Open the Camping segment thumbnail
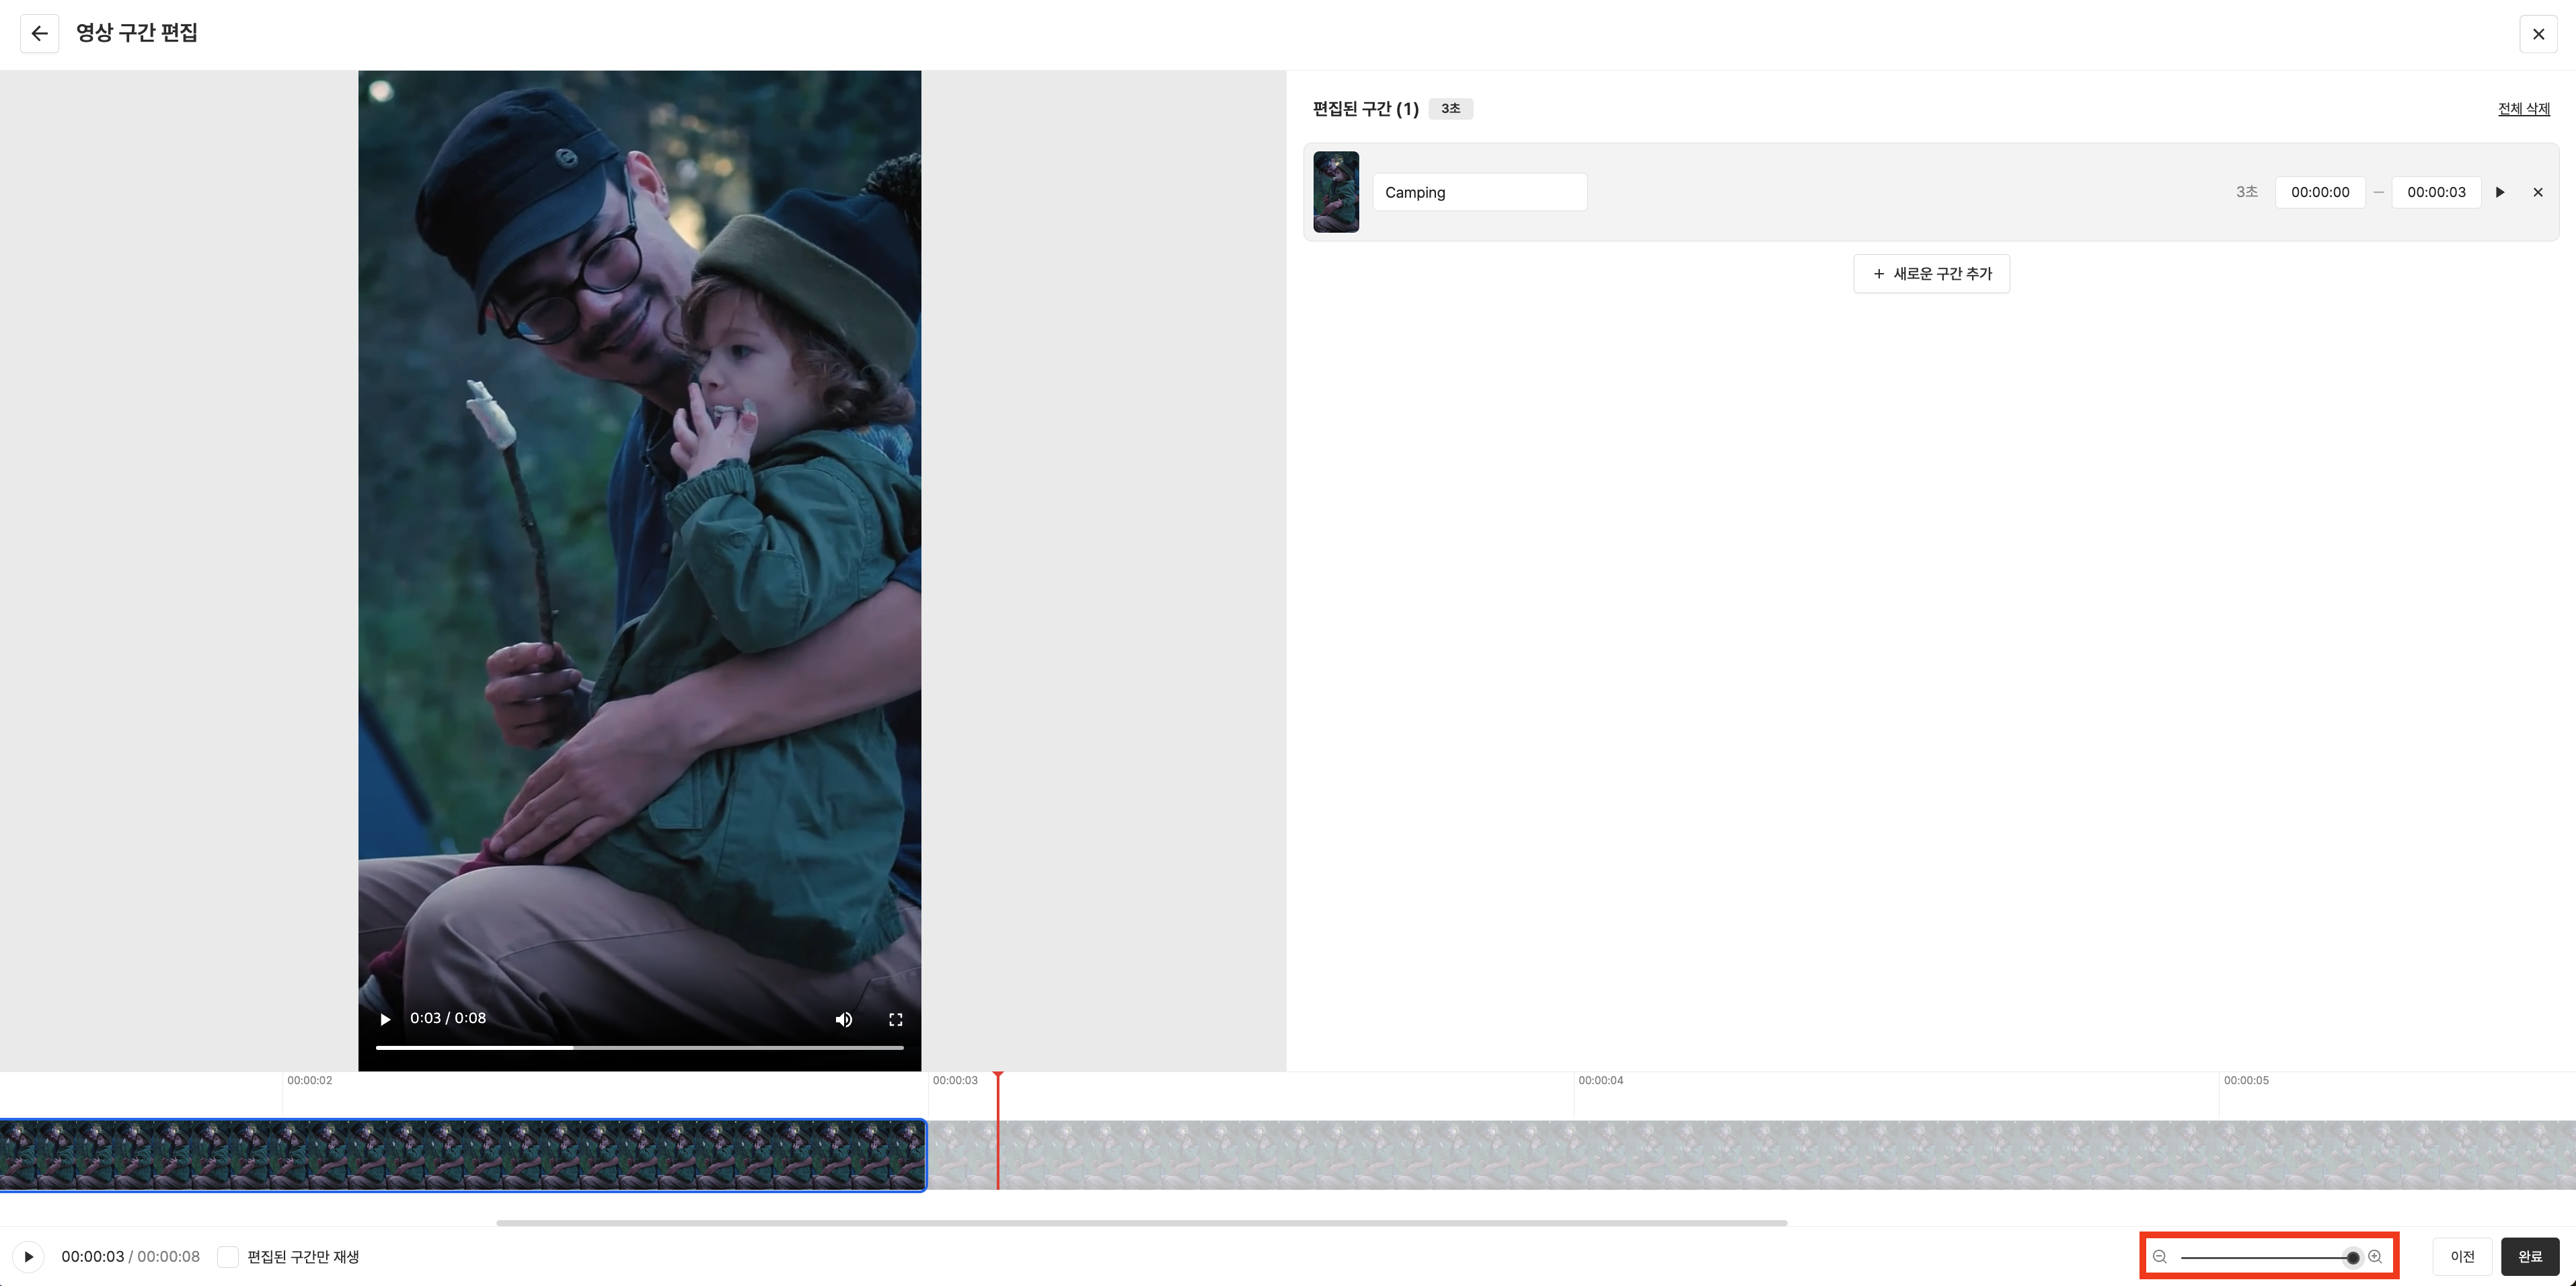This screenshot has height=1286, width=2576. [1335, 191]
